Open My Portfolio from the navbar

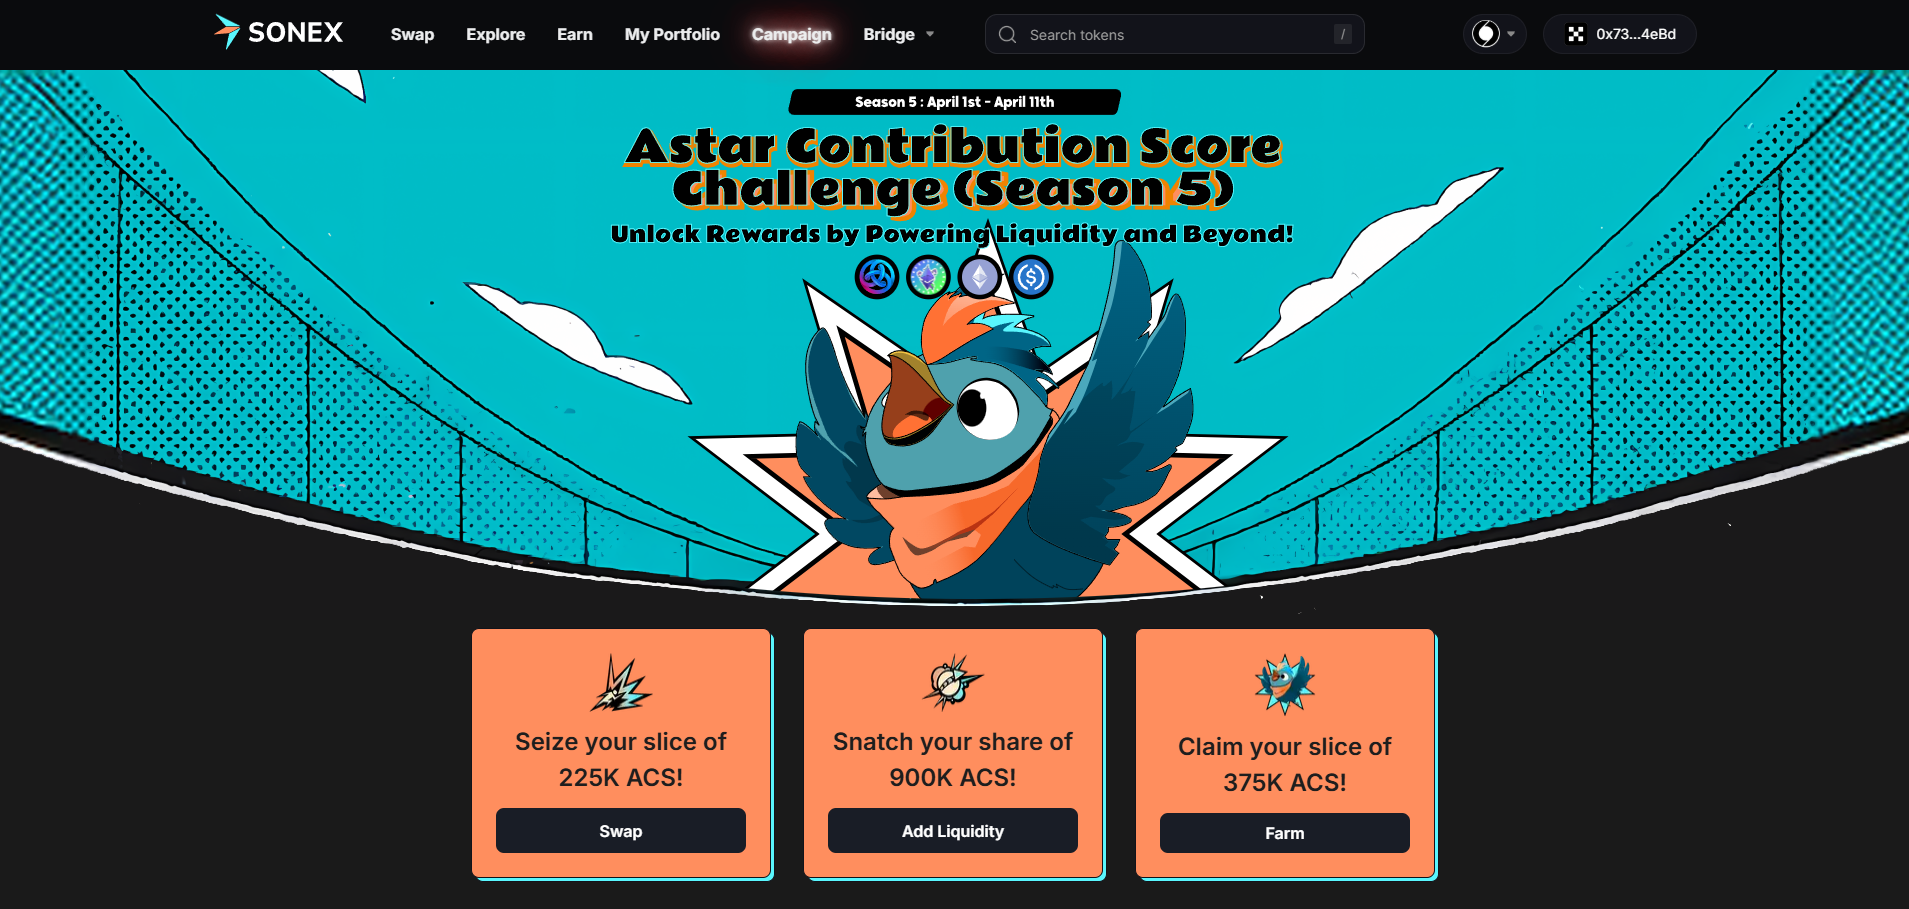pos(672,34)
